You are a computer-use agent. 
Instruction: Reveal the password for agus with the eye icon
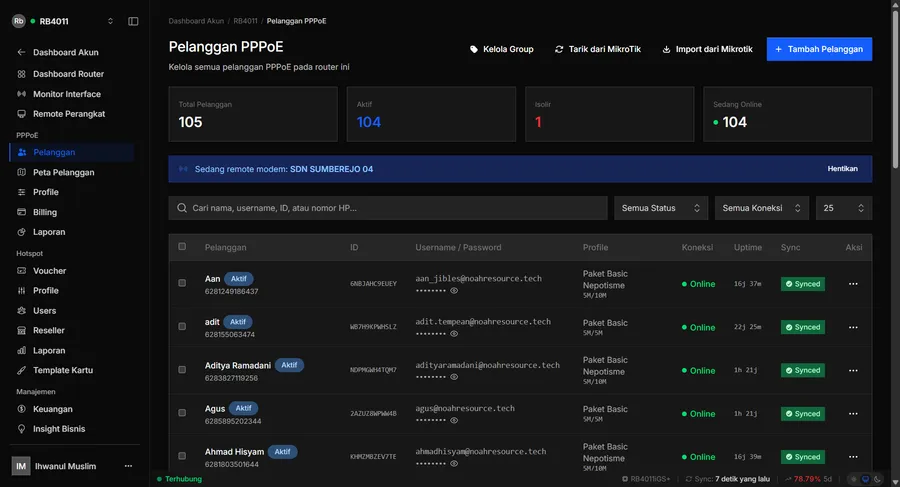click(x=454, y=420)
